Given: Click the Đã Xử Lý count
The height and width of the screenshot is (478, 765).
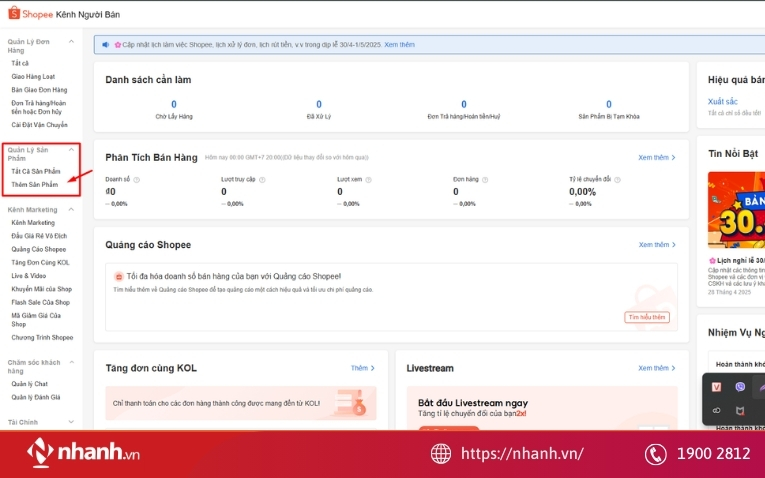Looking at the screenshot, I should click(319, 104).
